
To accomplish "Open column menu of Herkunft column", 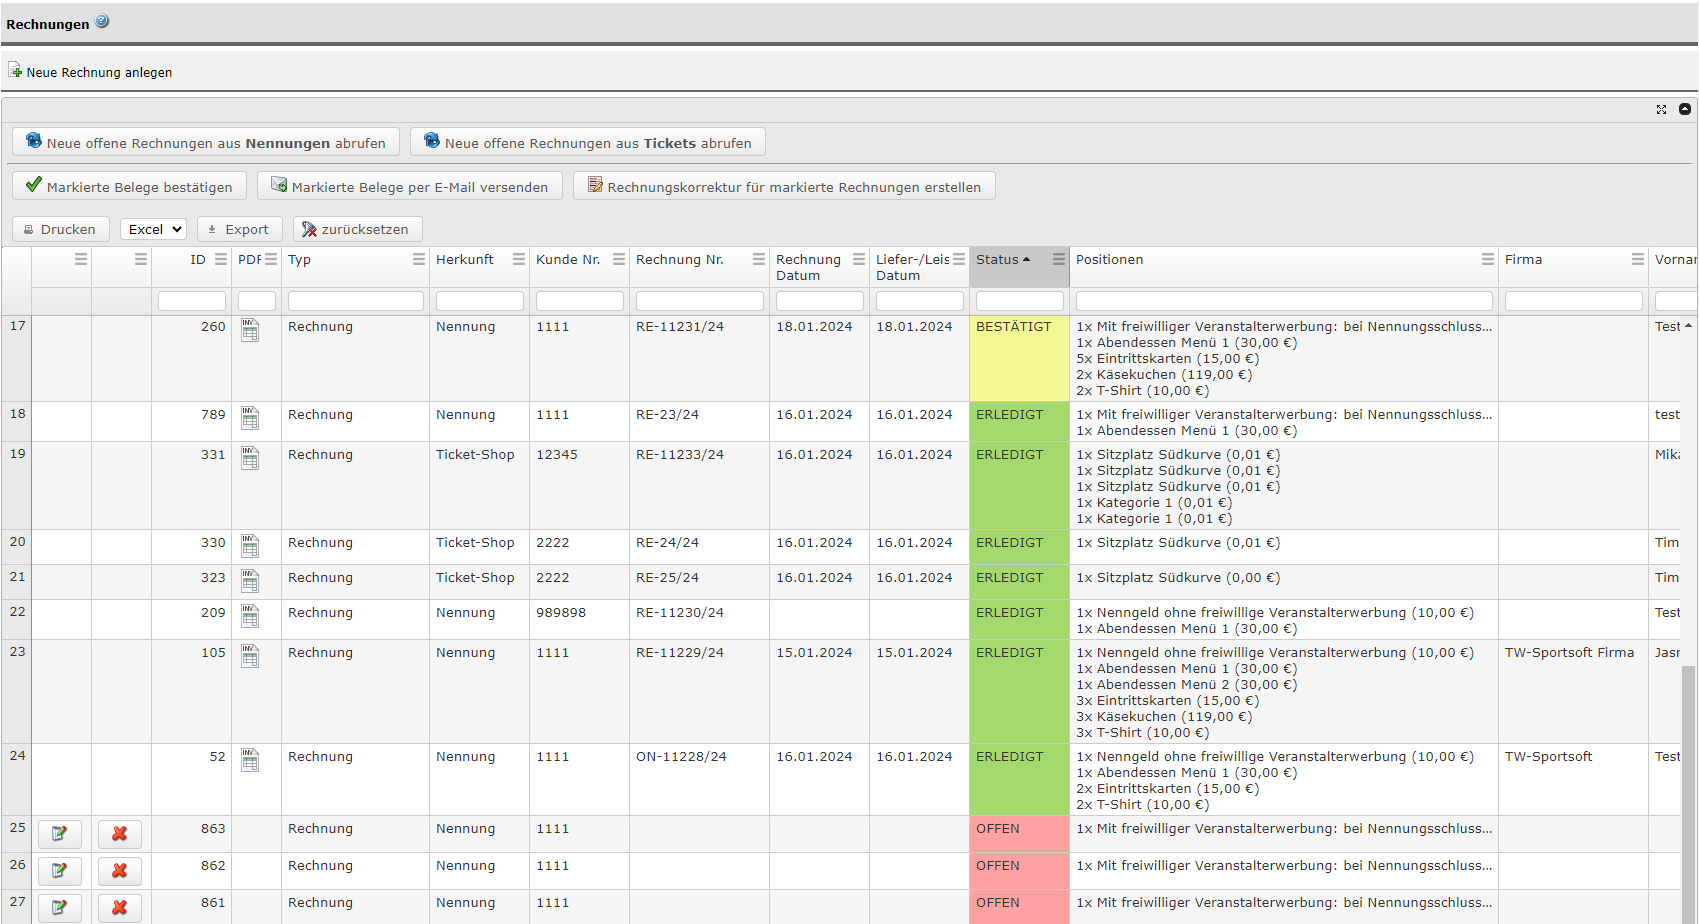I will (x=519, y=259).
